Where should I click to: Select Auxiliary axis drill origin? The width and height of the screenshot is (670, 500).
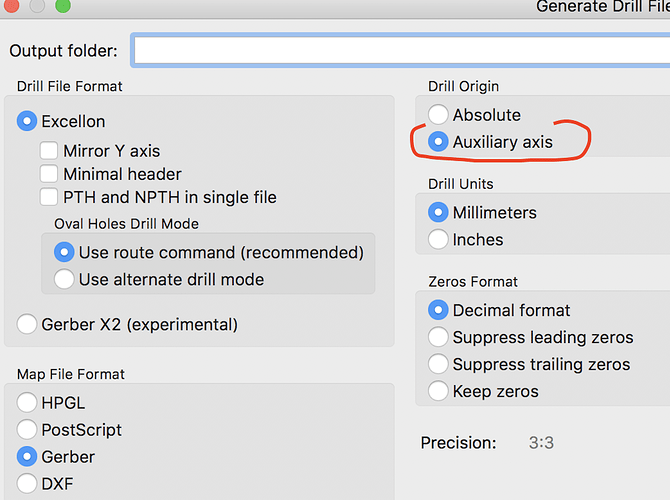coord(438,142)
